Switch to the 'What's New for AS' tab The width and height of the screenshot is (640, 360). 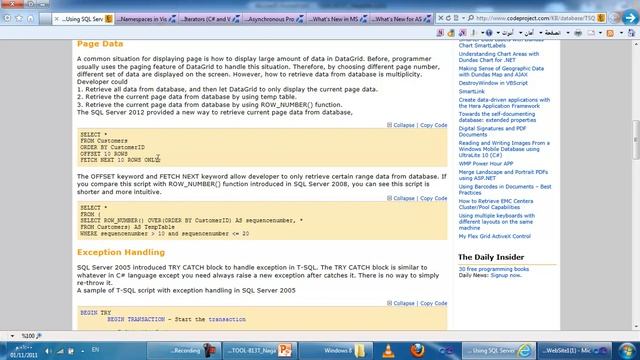(401, 19)
